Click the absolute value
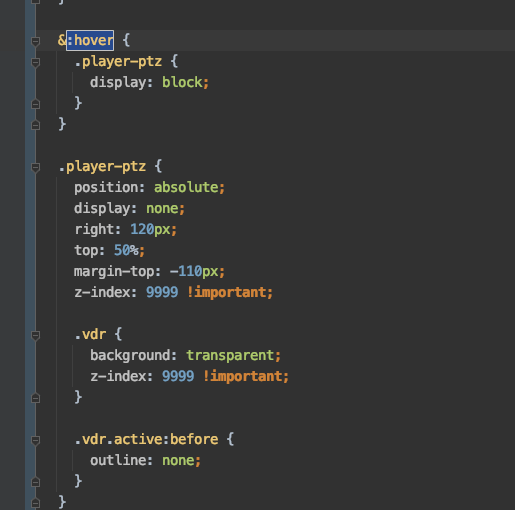Viewport: 515px width, 510px height. pos(186,187)
